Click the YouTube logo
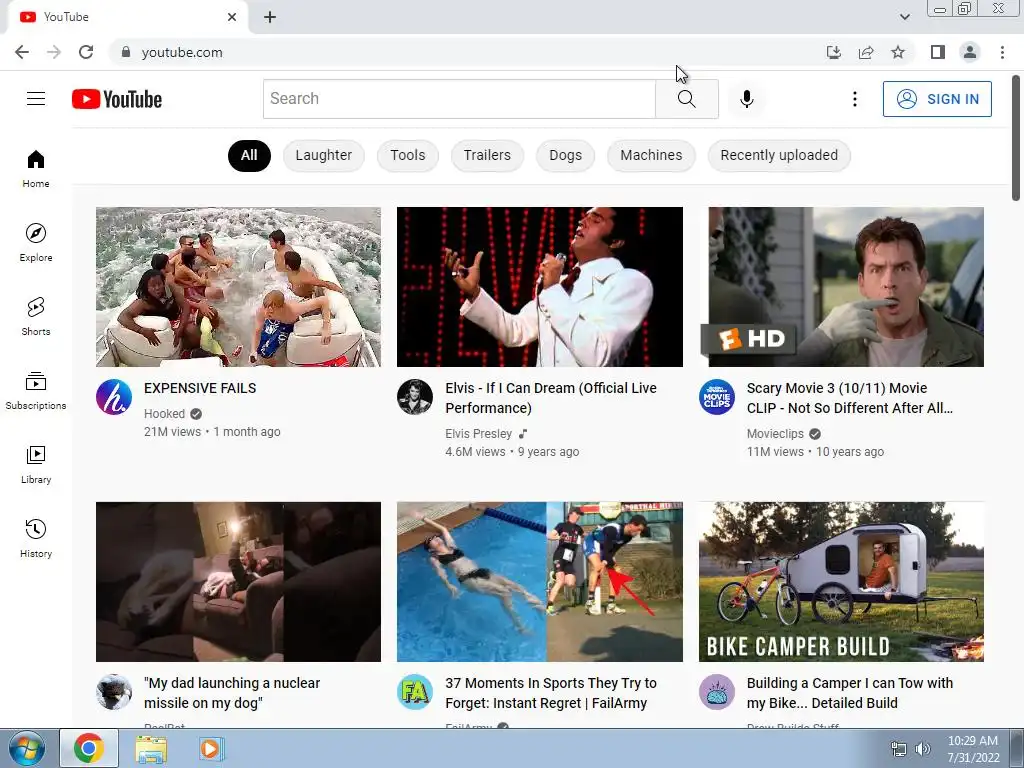1024x768 pixels. 117,99
